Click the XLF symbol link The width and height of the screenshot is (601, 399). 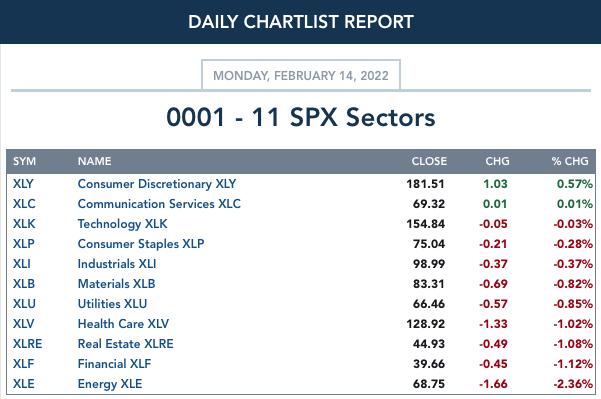[23, 363]
